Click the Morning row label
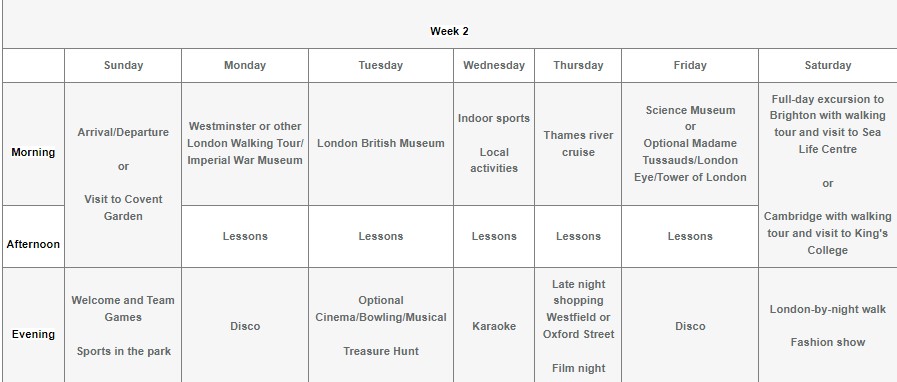897x382 pixels. (x=33, y=152)
